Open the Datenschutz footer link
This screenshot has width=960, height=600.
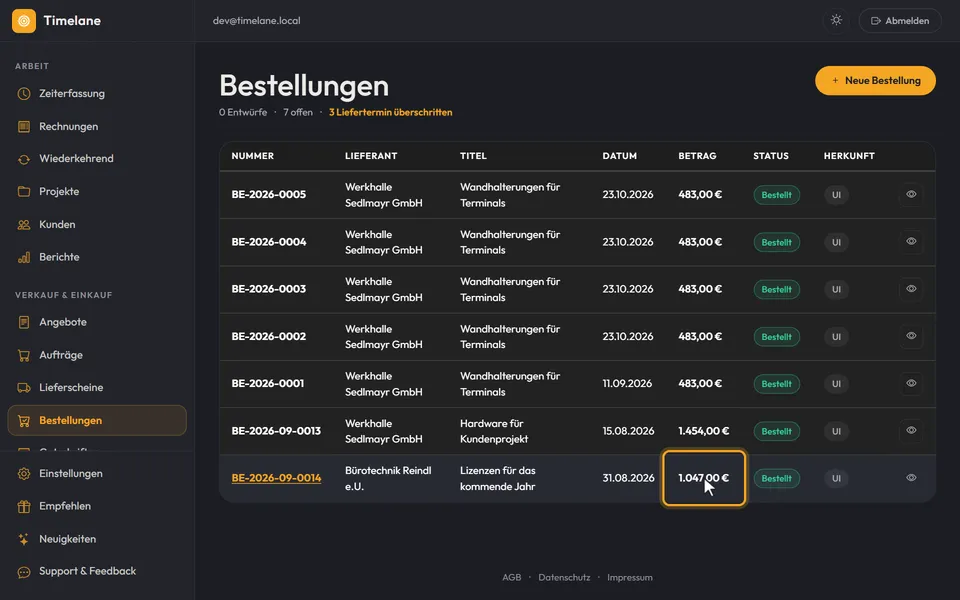[564, 577]
